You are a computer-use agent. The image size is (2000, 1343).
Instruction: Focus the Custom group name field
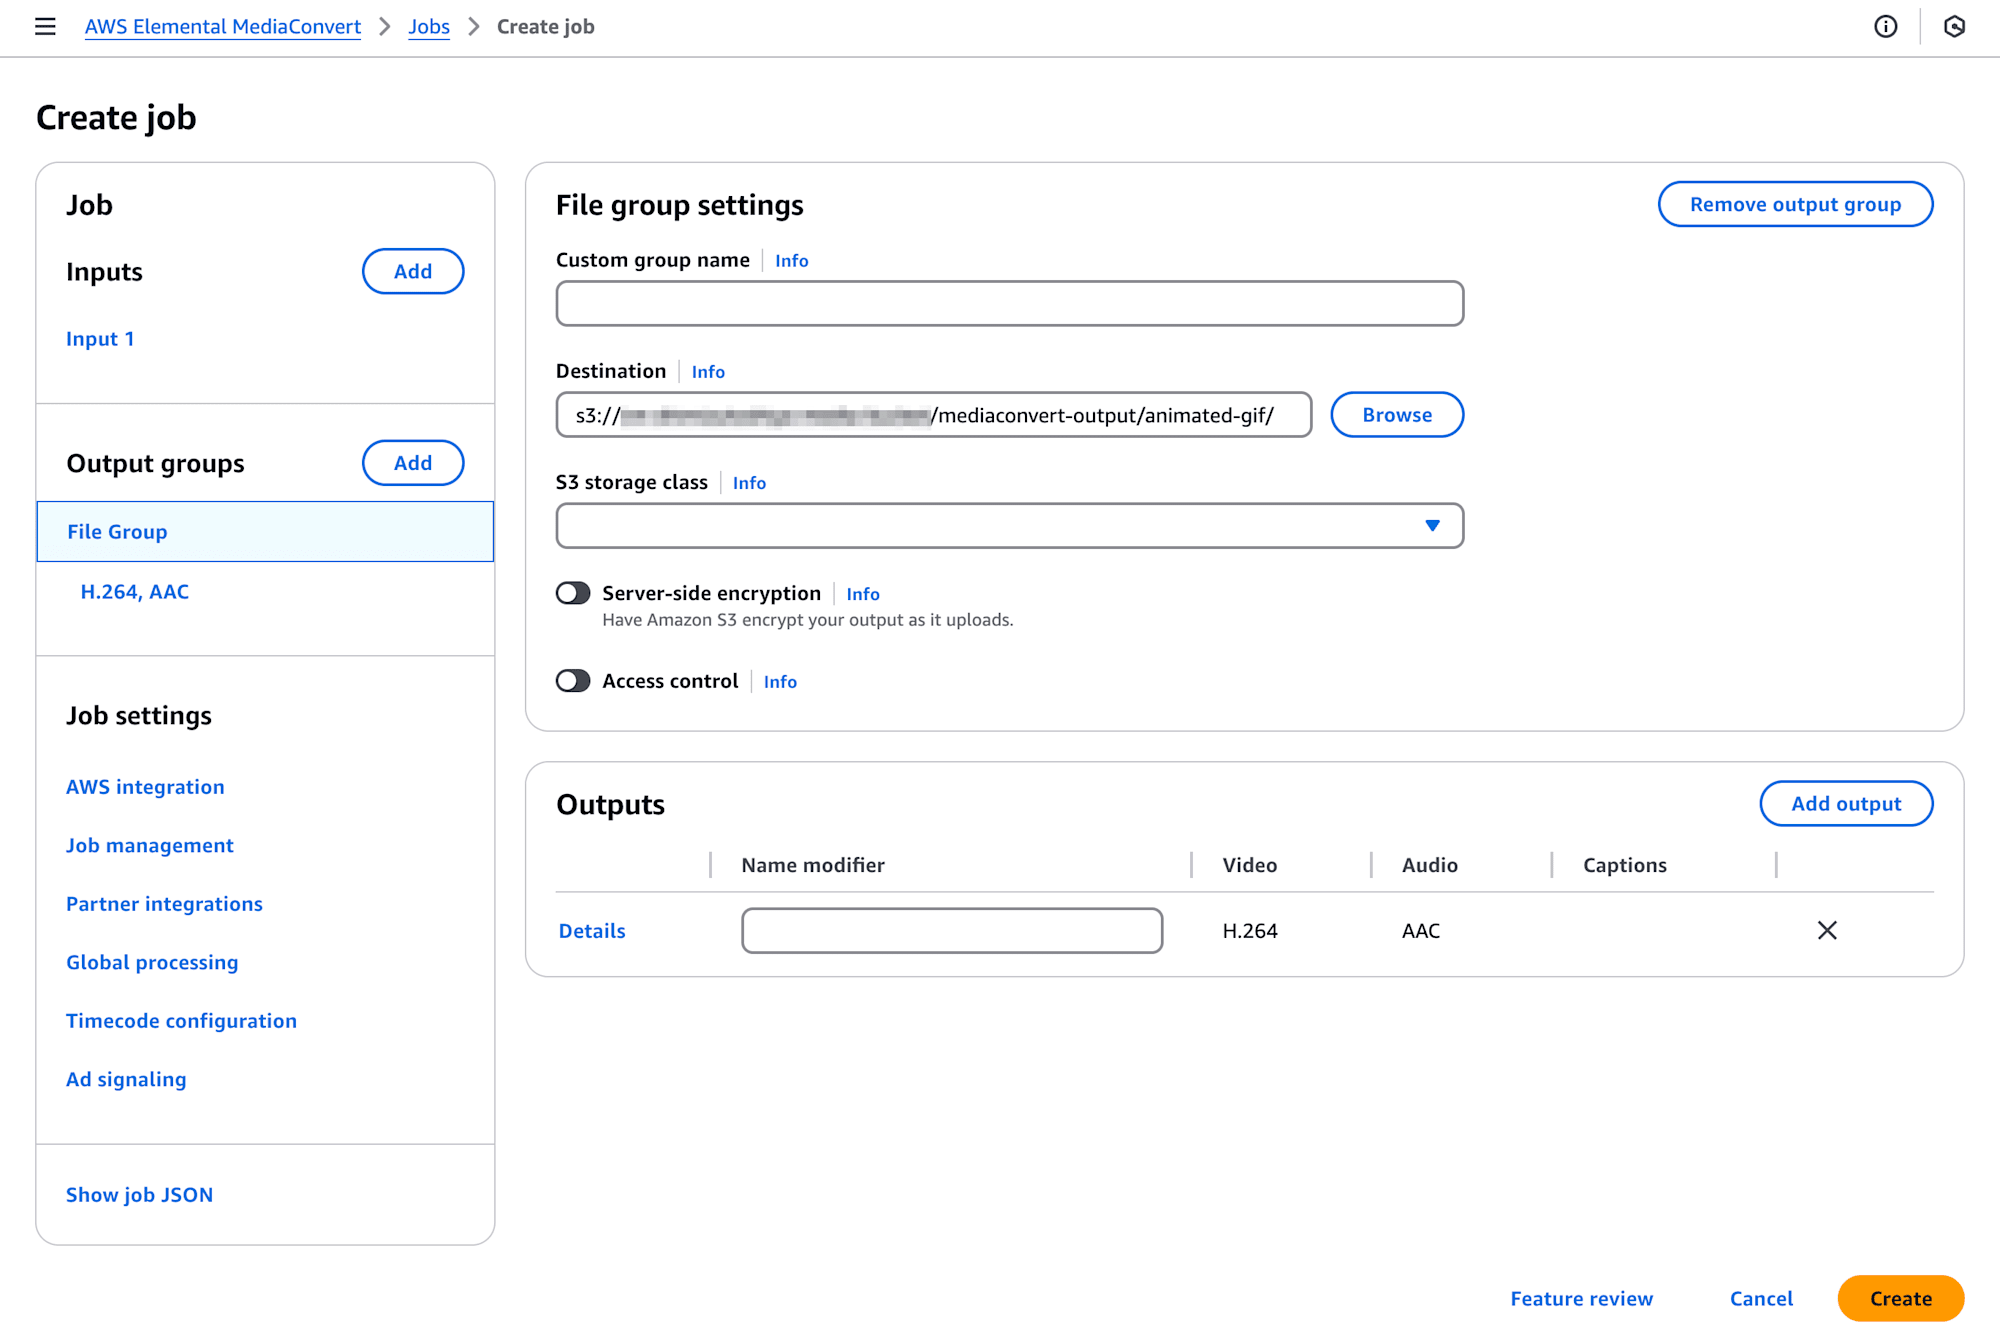coord(1010,304)
